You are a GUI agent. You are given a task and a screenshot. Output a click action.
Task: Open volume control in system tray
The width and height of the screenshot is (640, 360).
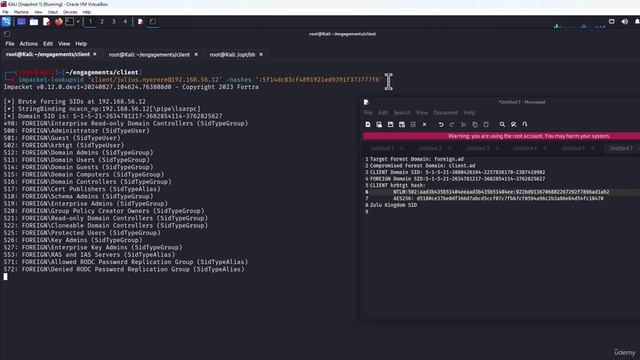pos(624,22)
